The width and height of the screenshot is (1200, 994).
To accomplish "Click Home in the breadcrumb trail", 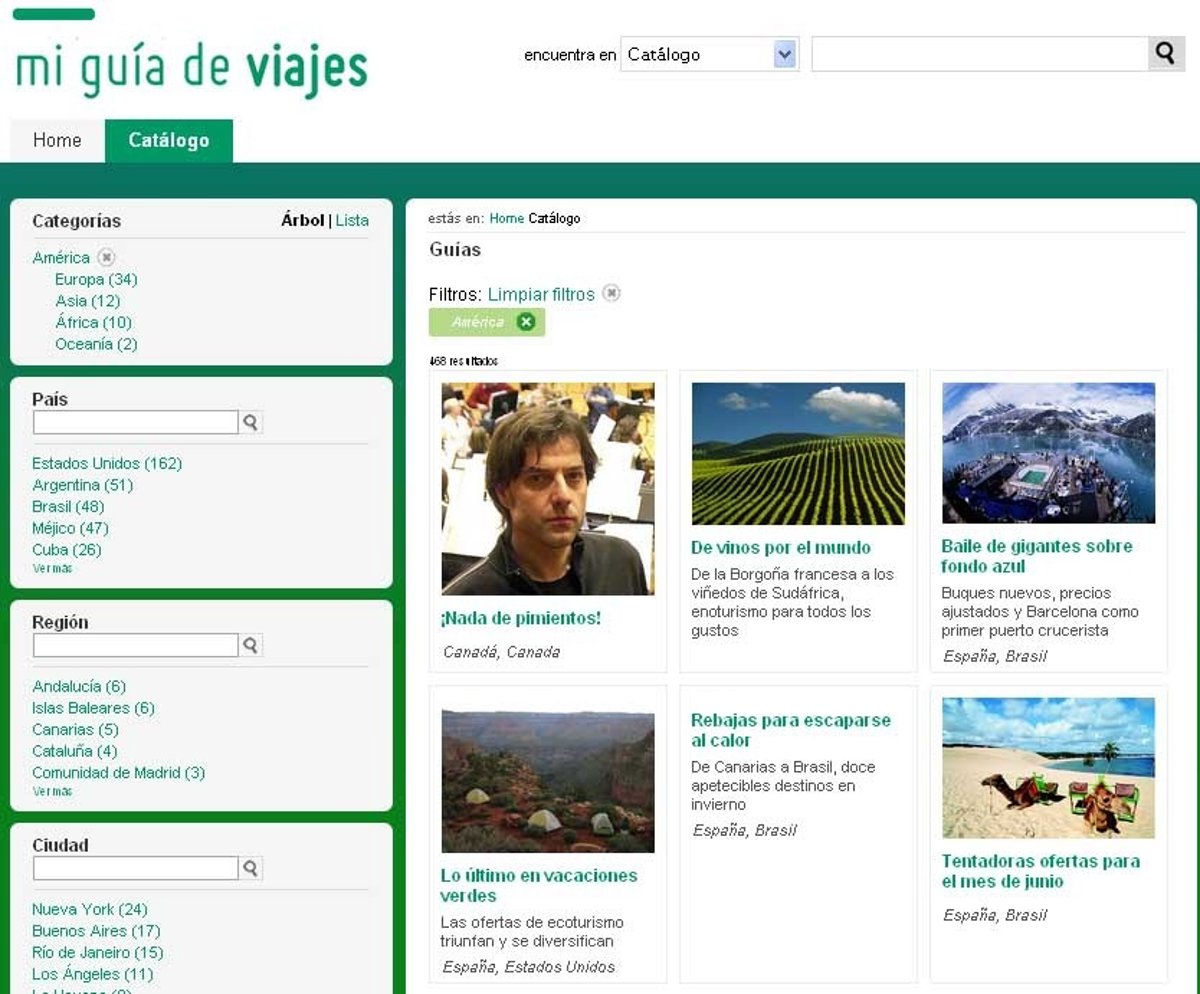I will pos(506,219).
